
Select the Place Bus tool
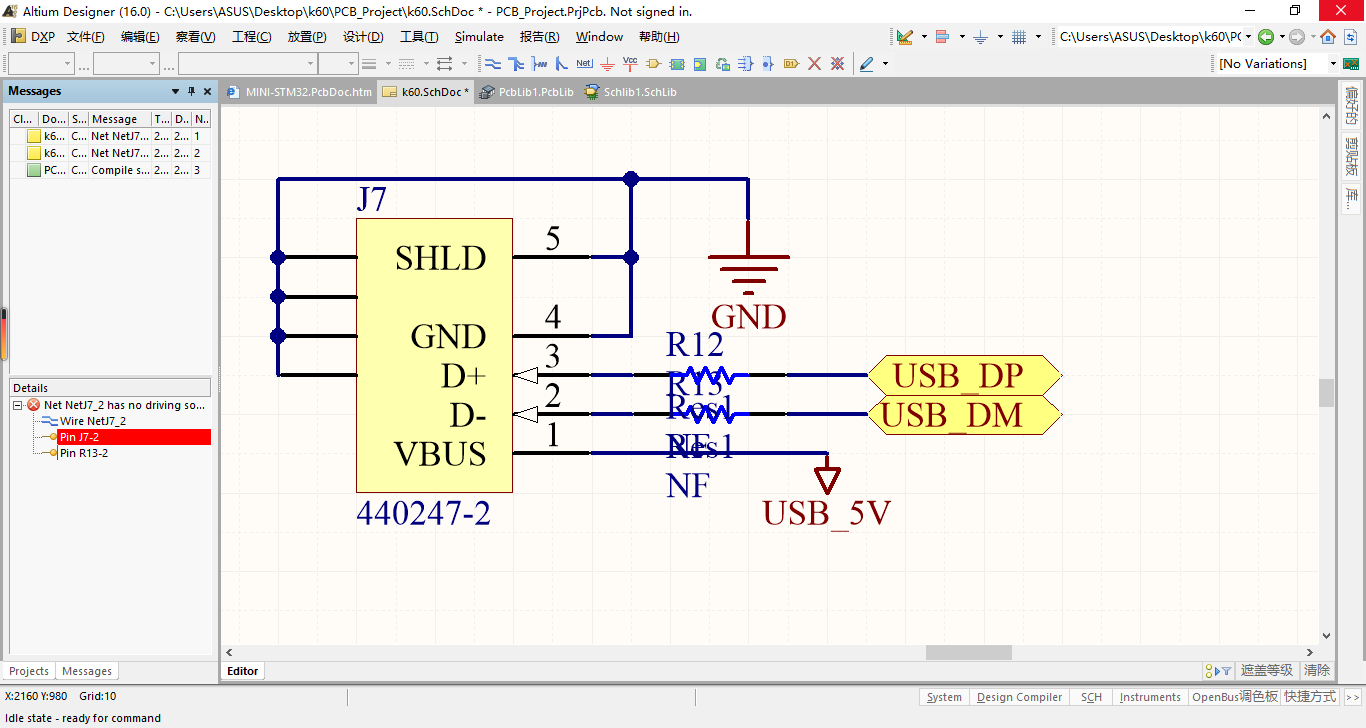click(516, 63)
